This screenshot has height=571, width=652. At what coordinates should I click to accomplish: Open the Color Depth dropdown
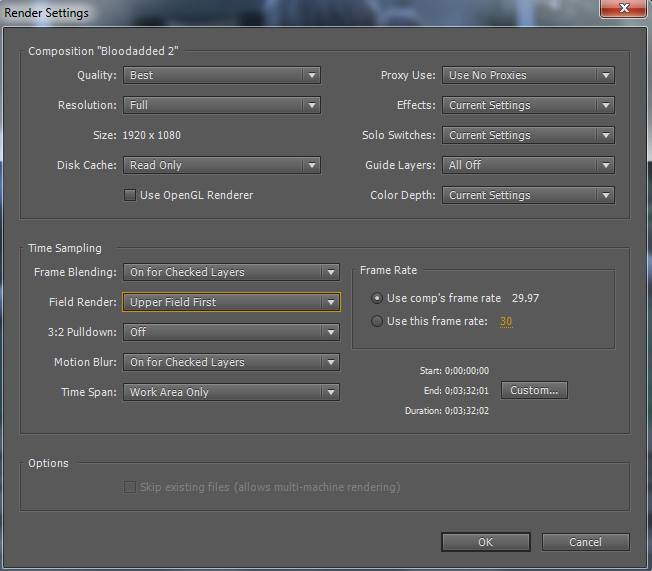[528, 195]
